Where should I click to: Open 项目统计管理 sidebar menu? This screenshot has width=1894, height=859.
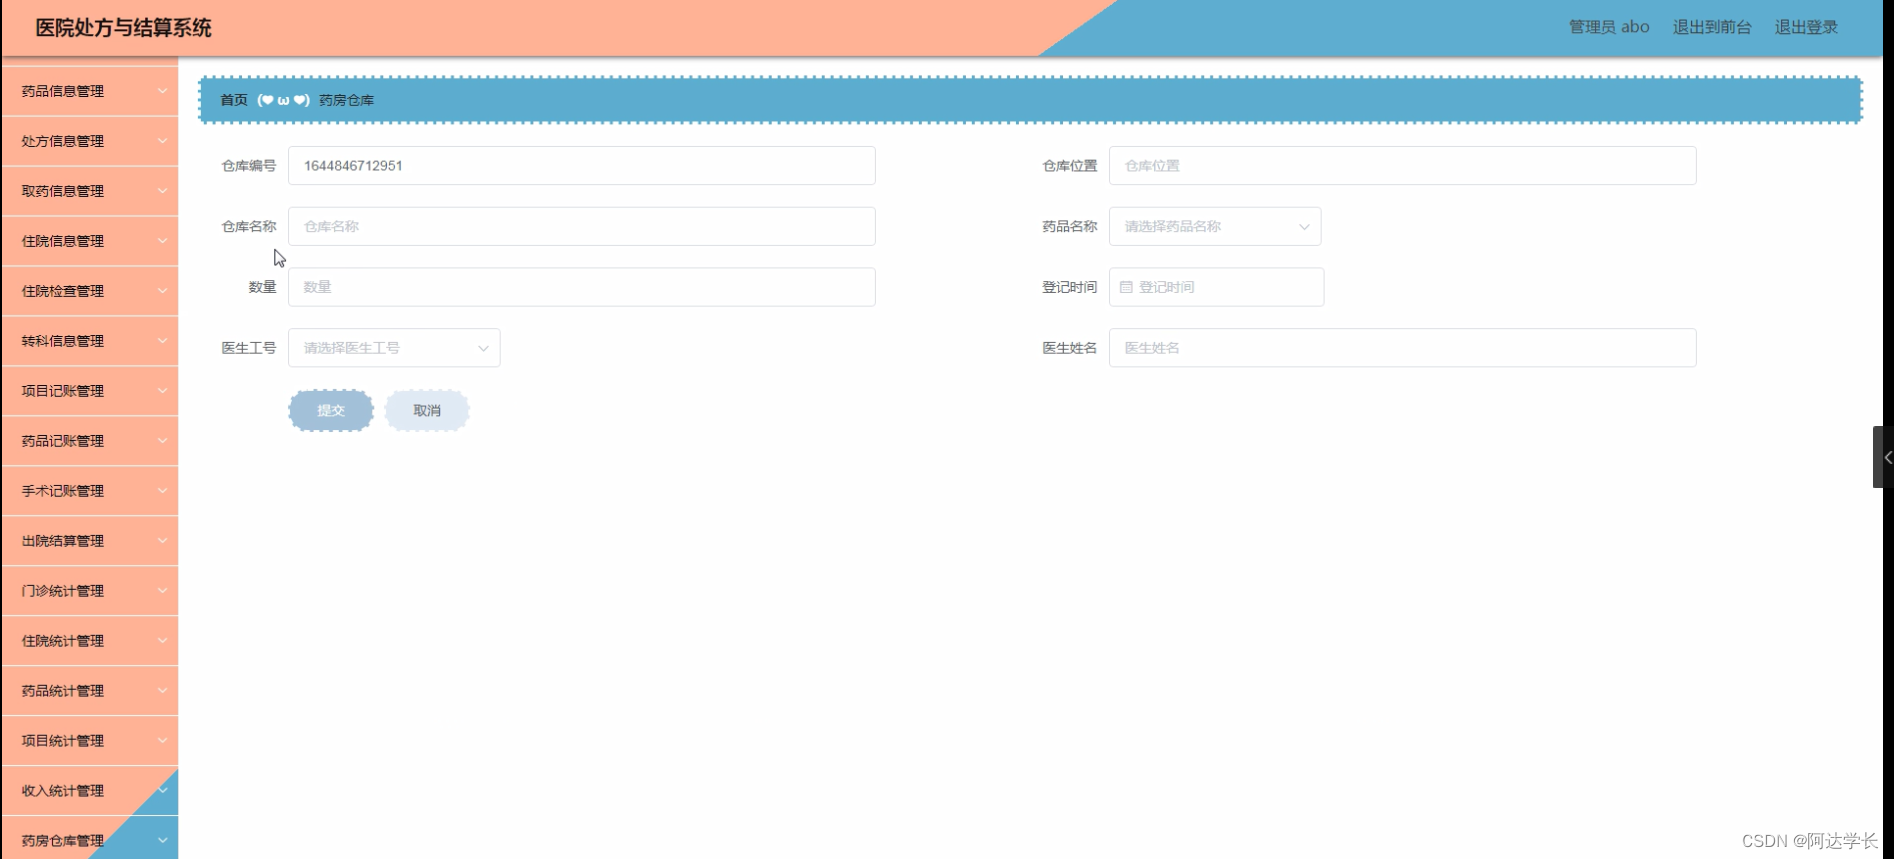(x=90, y=741)
